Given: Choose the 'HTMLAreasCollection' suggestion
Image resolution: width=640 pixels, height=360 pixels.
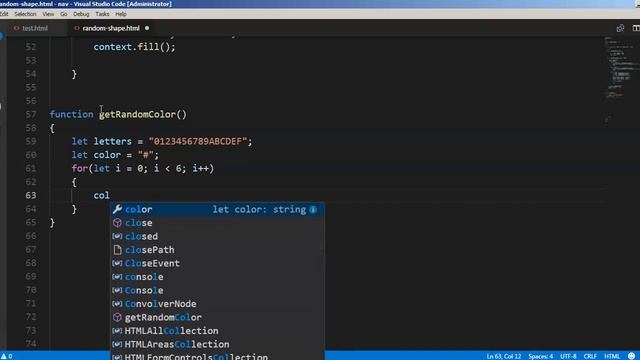Looking at the screenshot, I should click(218, 344).
